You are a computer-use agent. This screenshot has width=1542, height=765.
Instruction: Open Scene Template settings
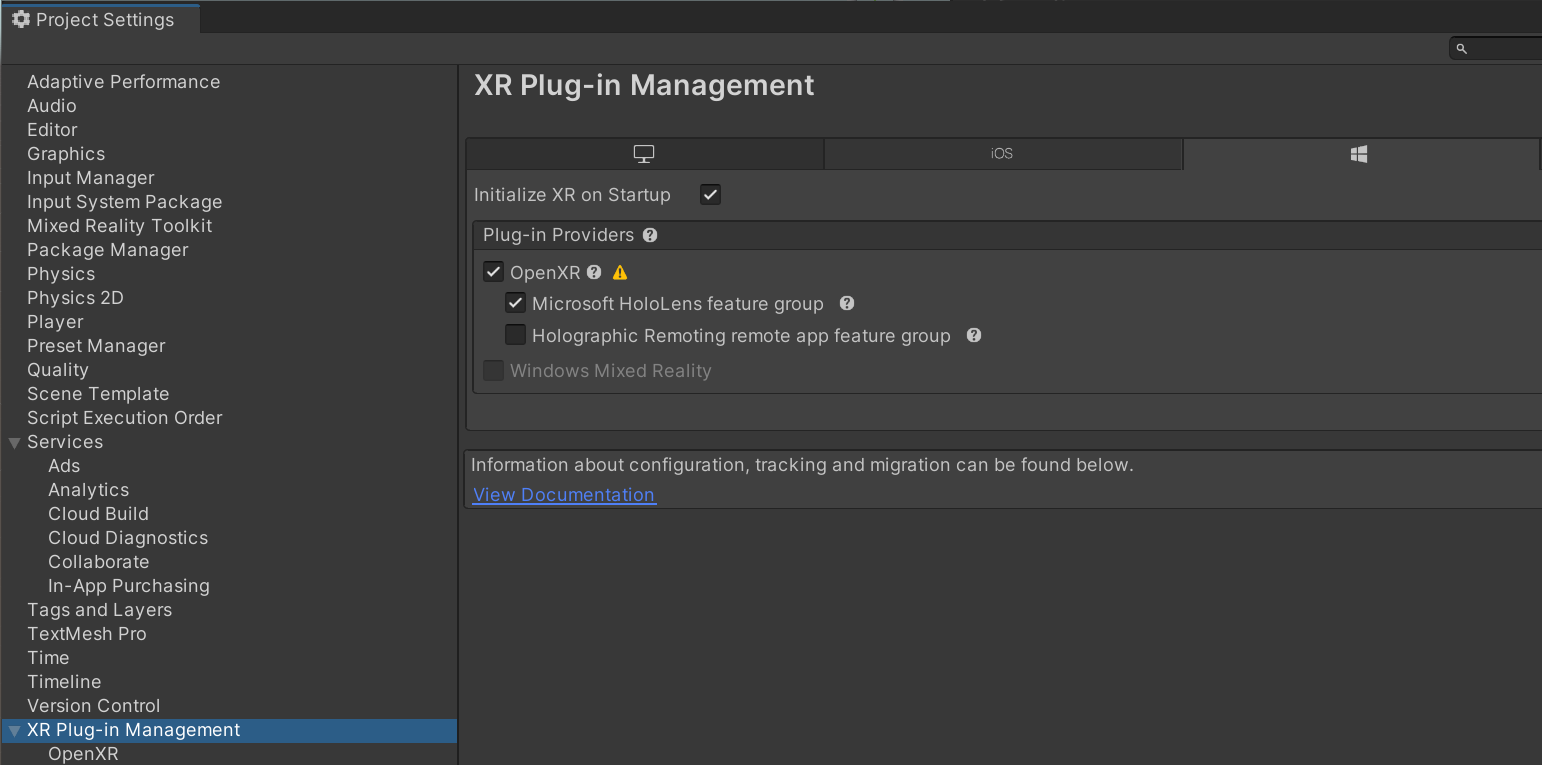click(98, 394)
